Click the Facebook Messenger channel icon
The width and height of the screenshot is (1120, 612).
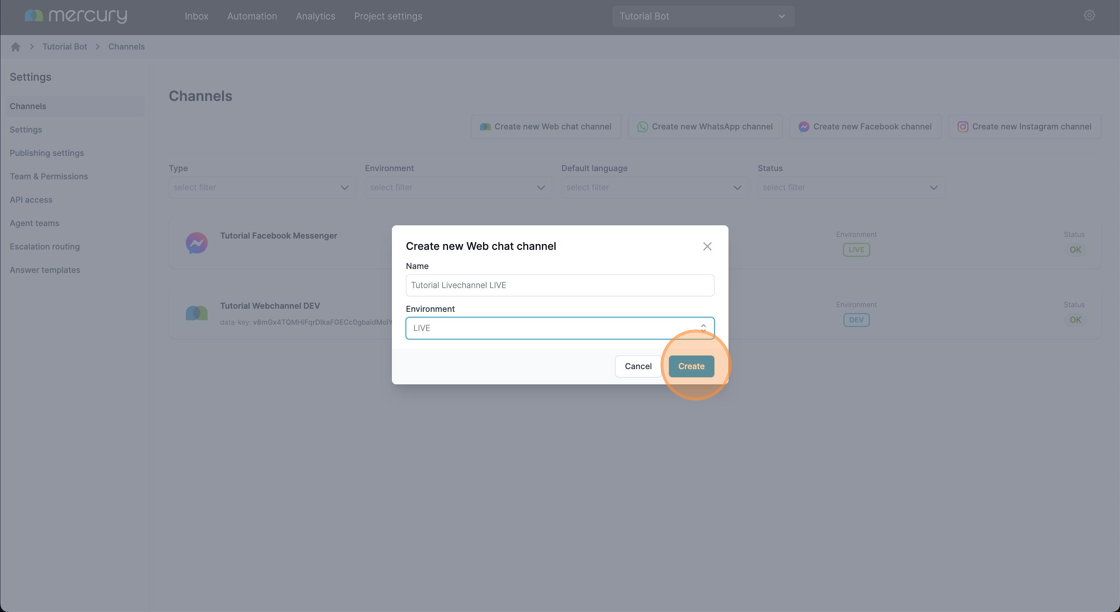pos(196,243)
